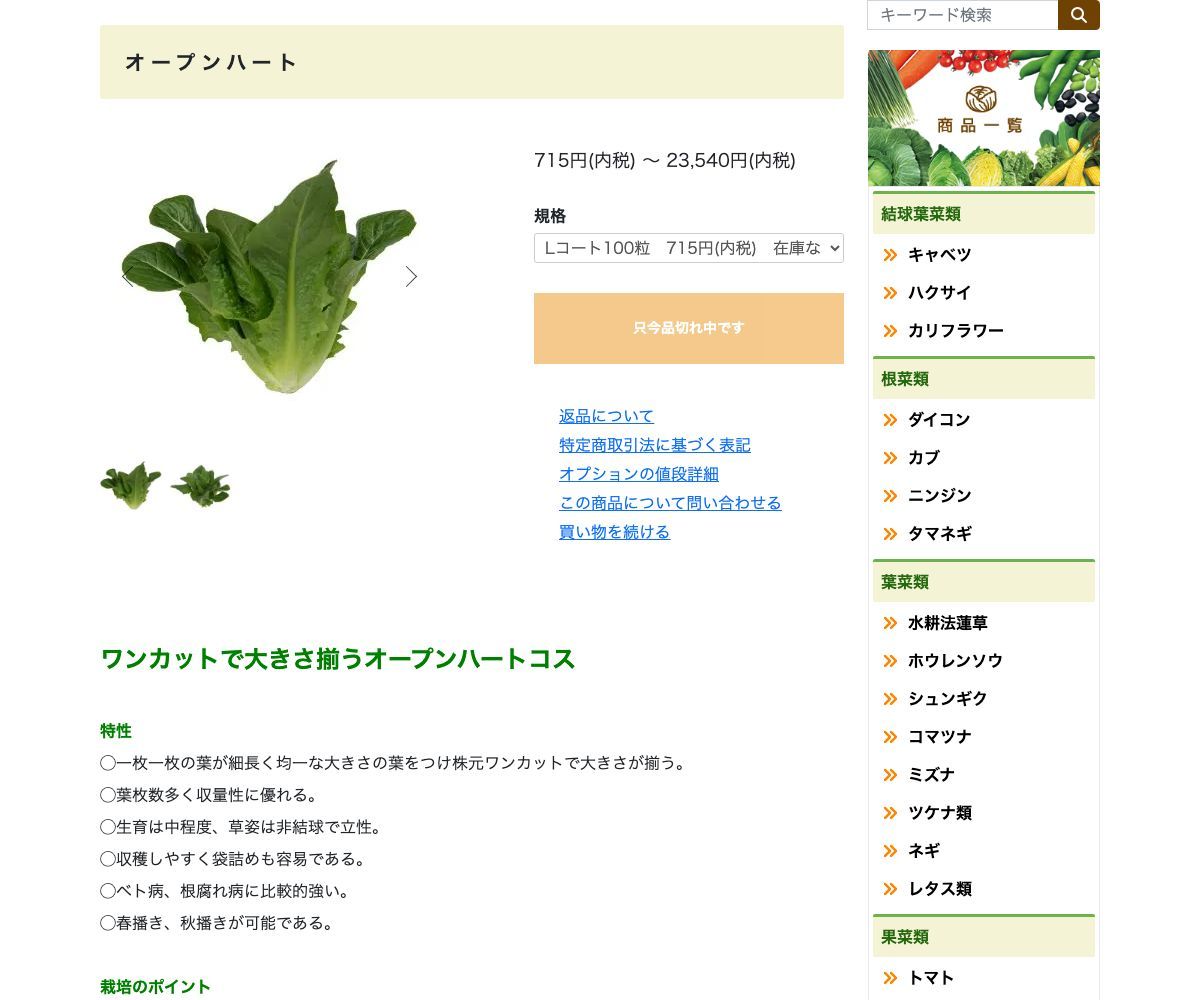This screenshot has height=1000, width=1200.
Task: Go to キャベツ category in sidebar
Action: (939, 255)
